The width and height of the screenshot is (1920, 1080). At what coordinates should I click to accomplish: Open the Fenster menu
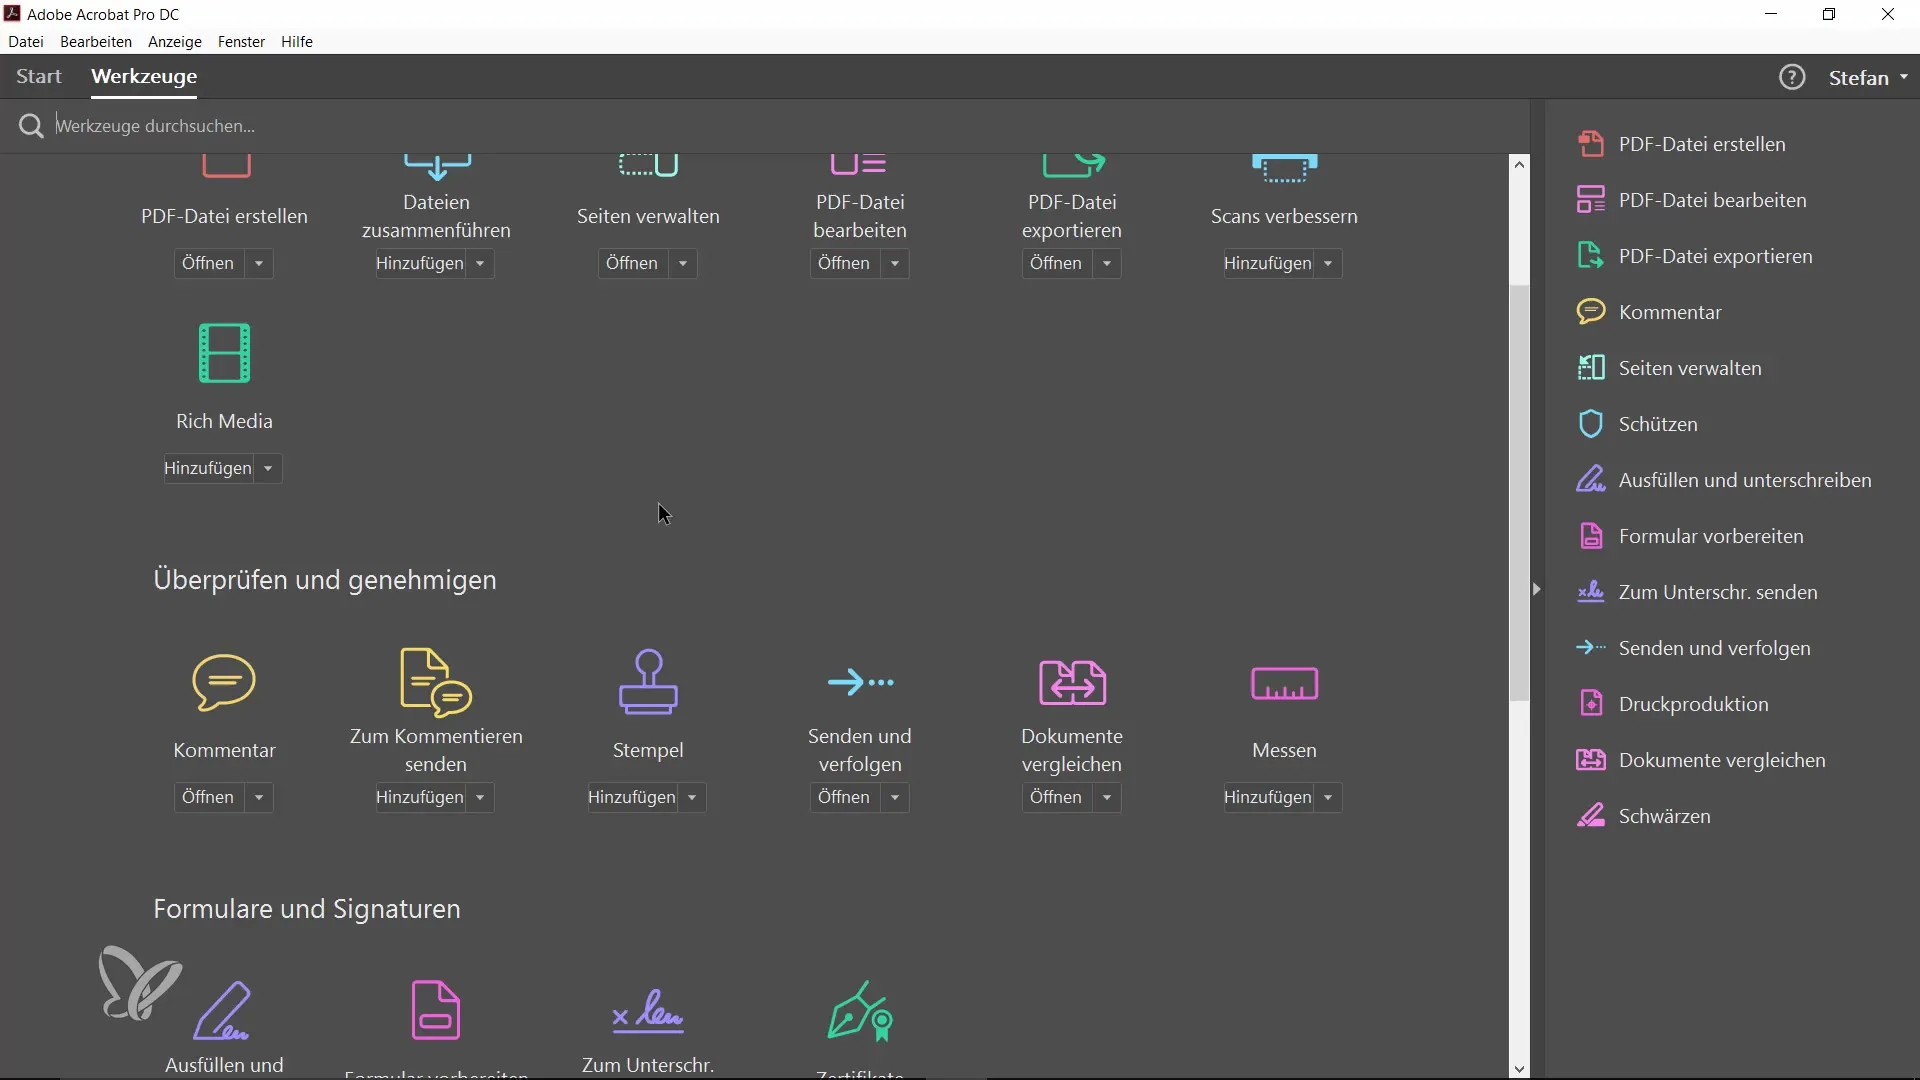click(x=241, y=42)
